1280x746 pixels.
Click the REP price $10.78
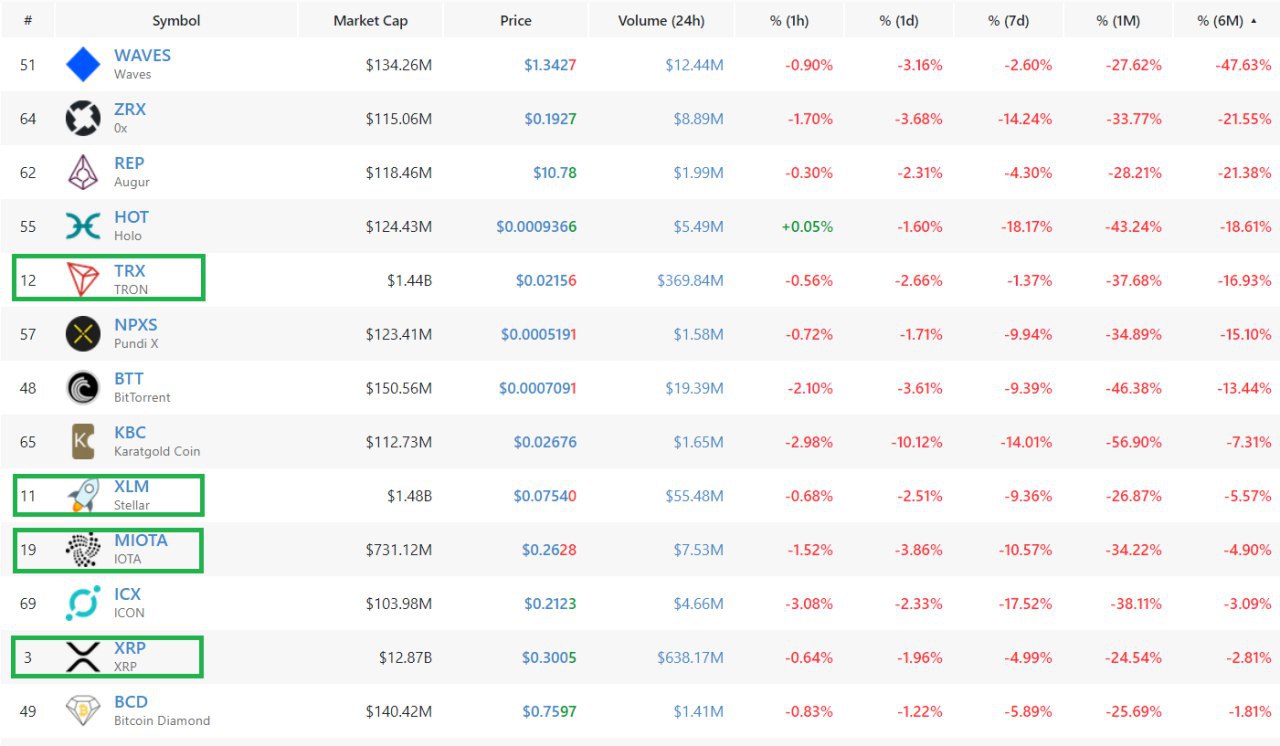coord(555,173)
